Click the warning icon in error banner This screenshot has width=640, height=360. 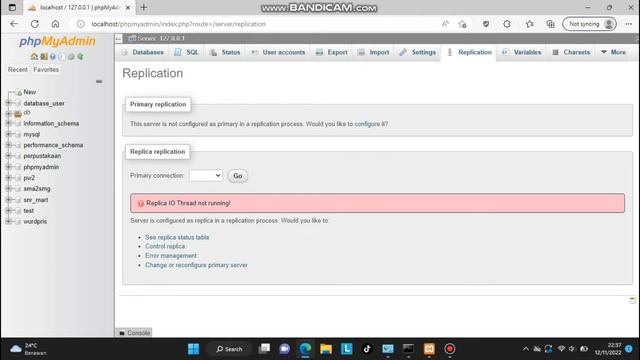click(x=140, y=203)
